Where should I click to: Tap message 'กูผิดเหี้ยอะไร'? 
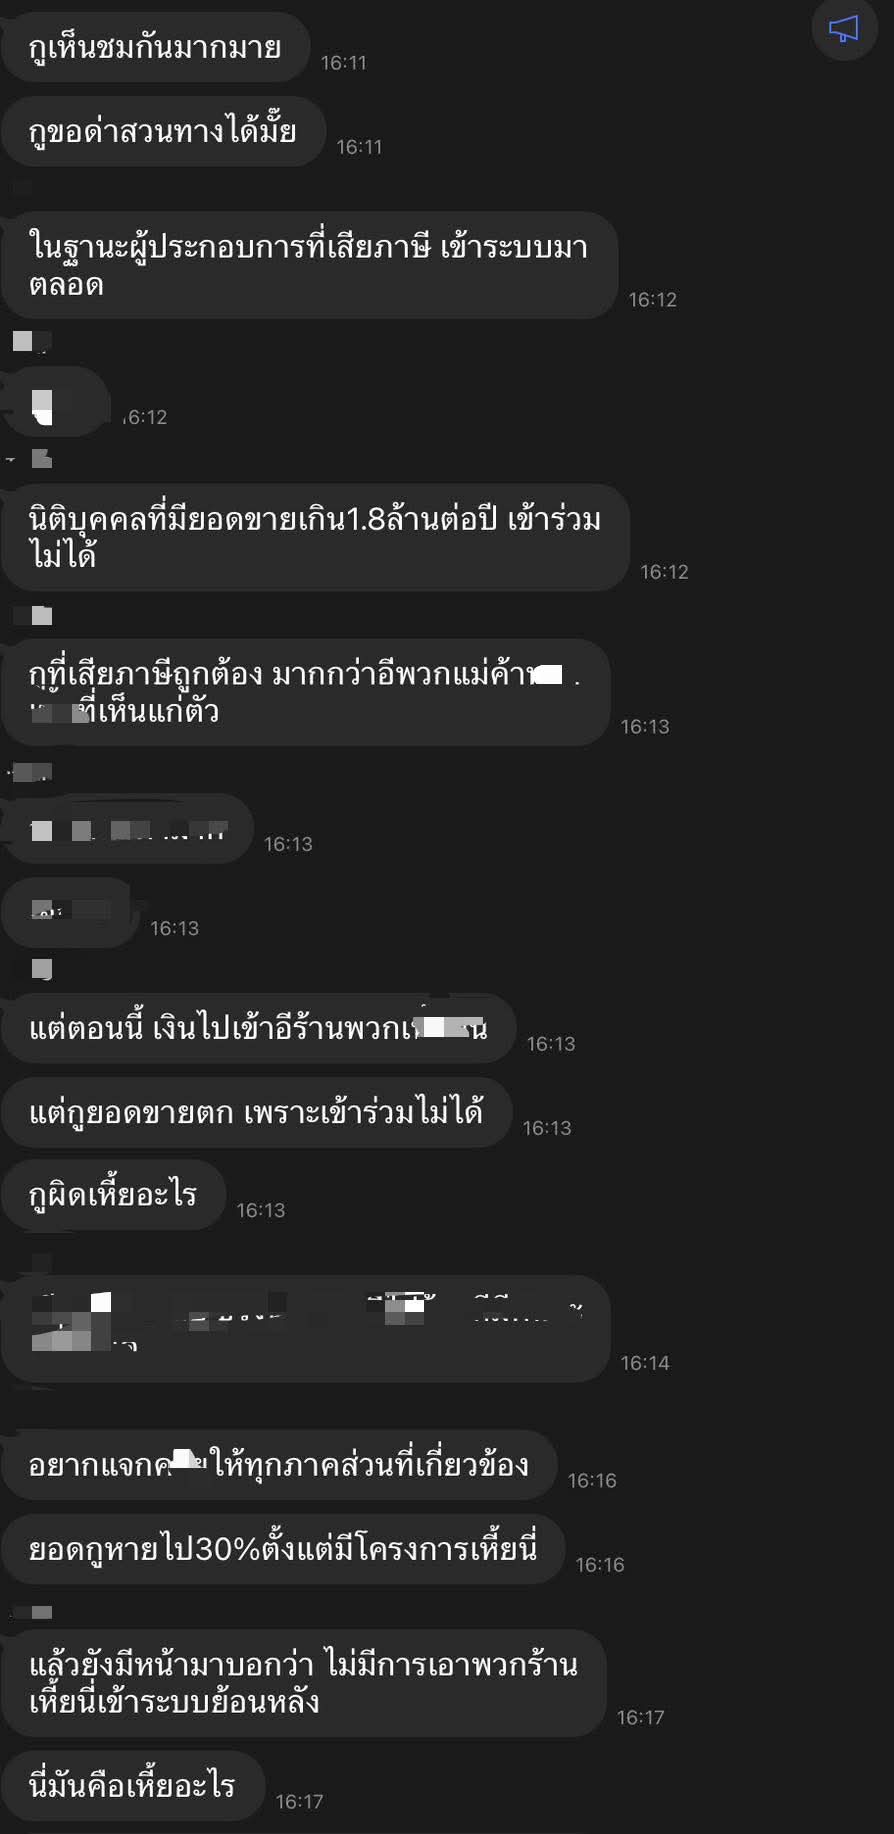[x=113, y=1194]
